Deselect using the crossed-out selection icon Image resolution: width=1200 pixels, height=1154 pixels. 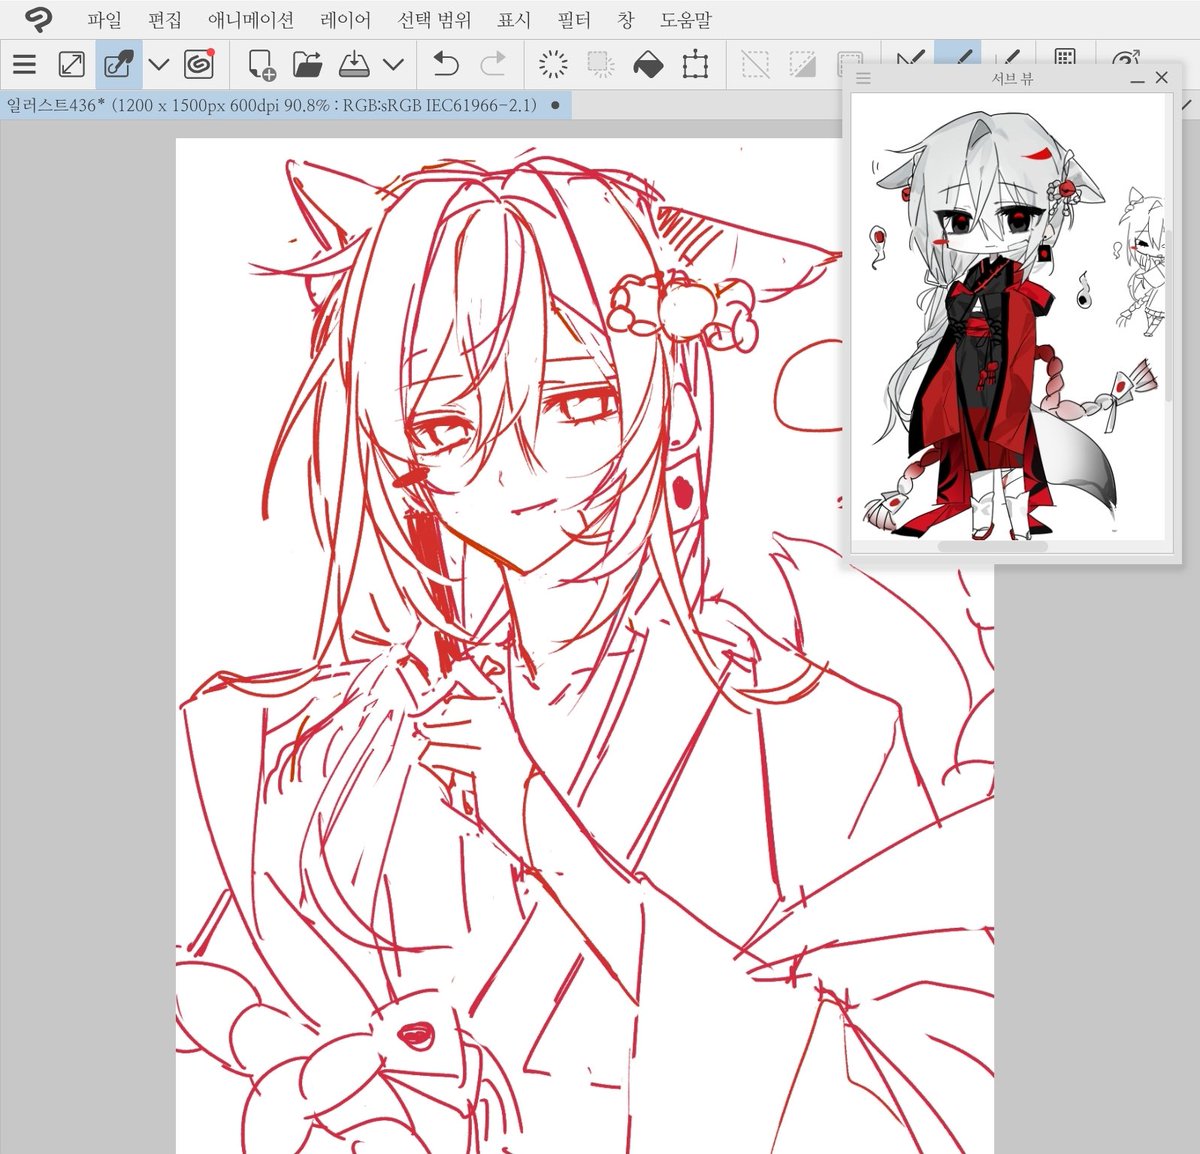tap(755, 65)
